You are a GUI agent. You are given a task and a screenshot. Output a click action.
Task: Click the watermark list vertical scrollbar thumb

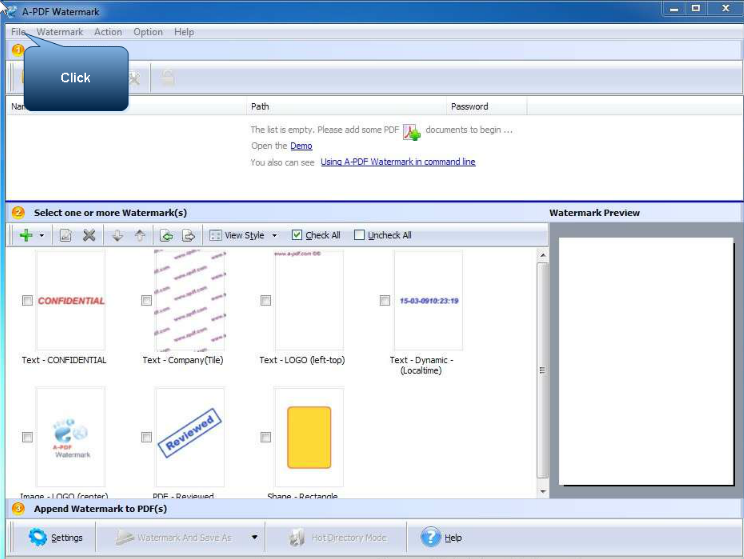[x=543, y=370]
